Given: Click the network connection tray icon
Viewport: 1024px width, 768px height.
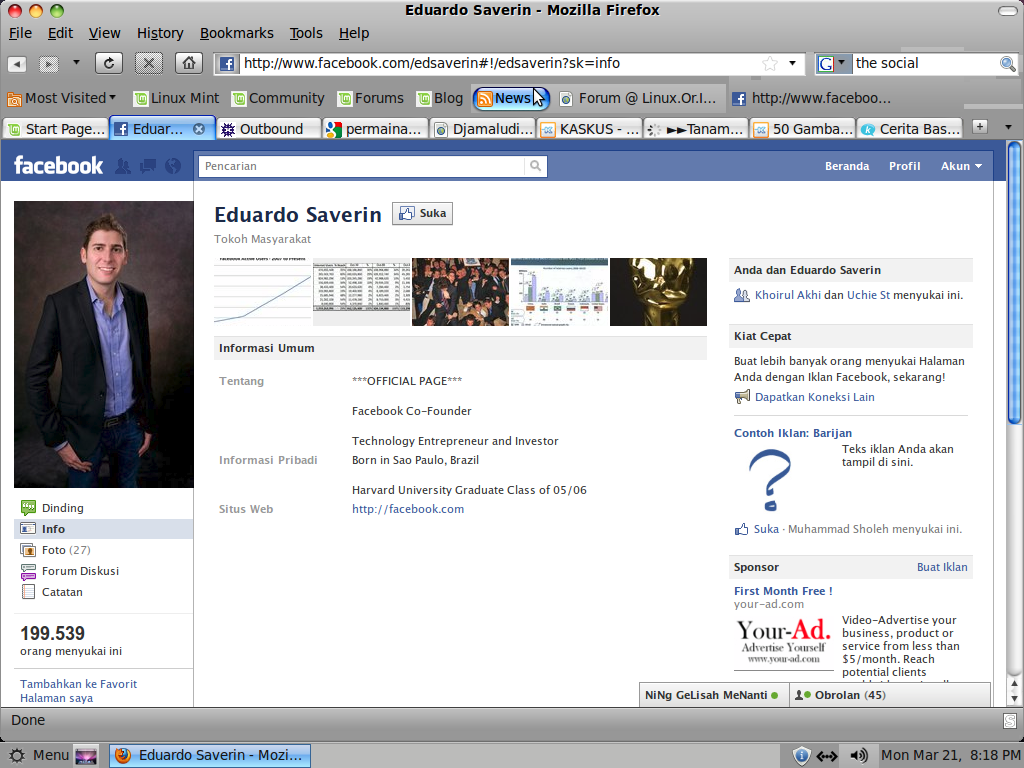Looking at the screenshot, I should click(827, 756).
